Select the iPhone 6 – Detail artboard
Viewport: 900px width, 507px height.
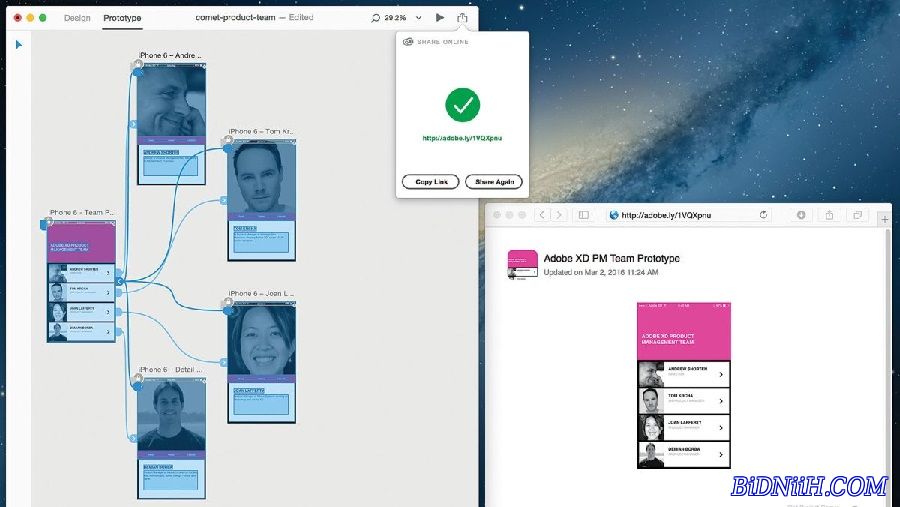click(x=171, y=438)
